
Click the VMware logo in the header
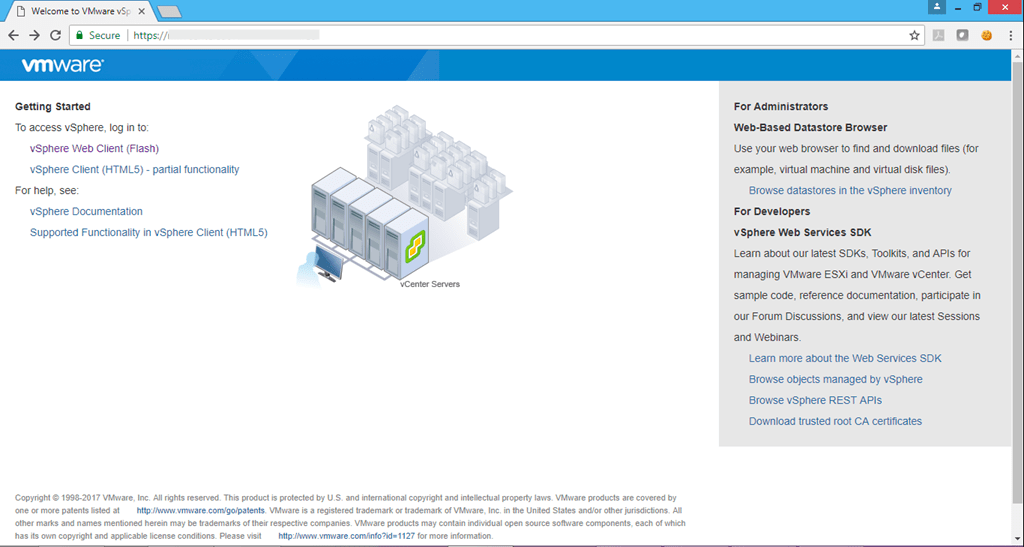(x=62, y=66)
